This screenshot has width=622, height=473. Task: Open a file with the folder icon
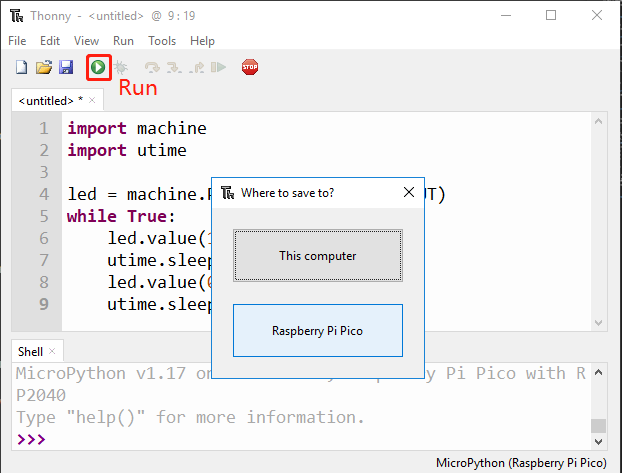[x=44, y=67]
